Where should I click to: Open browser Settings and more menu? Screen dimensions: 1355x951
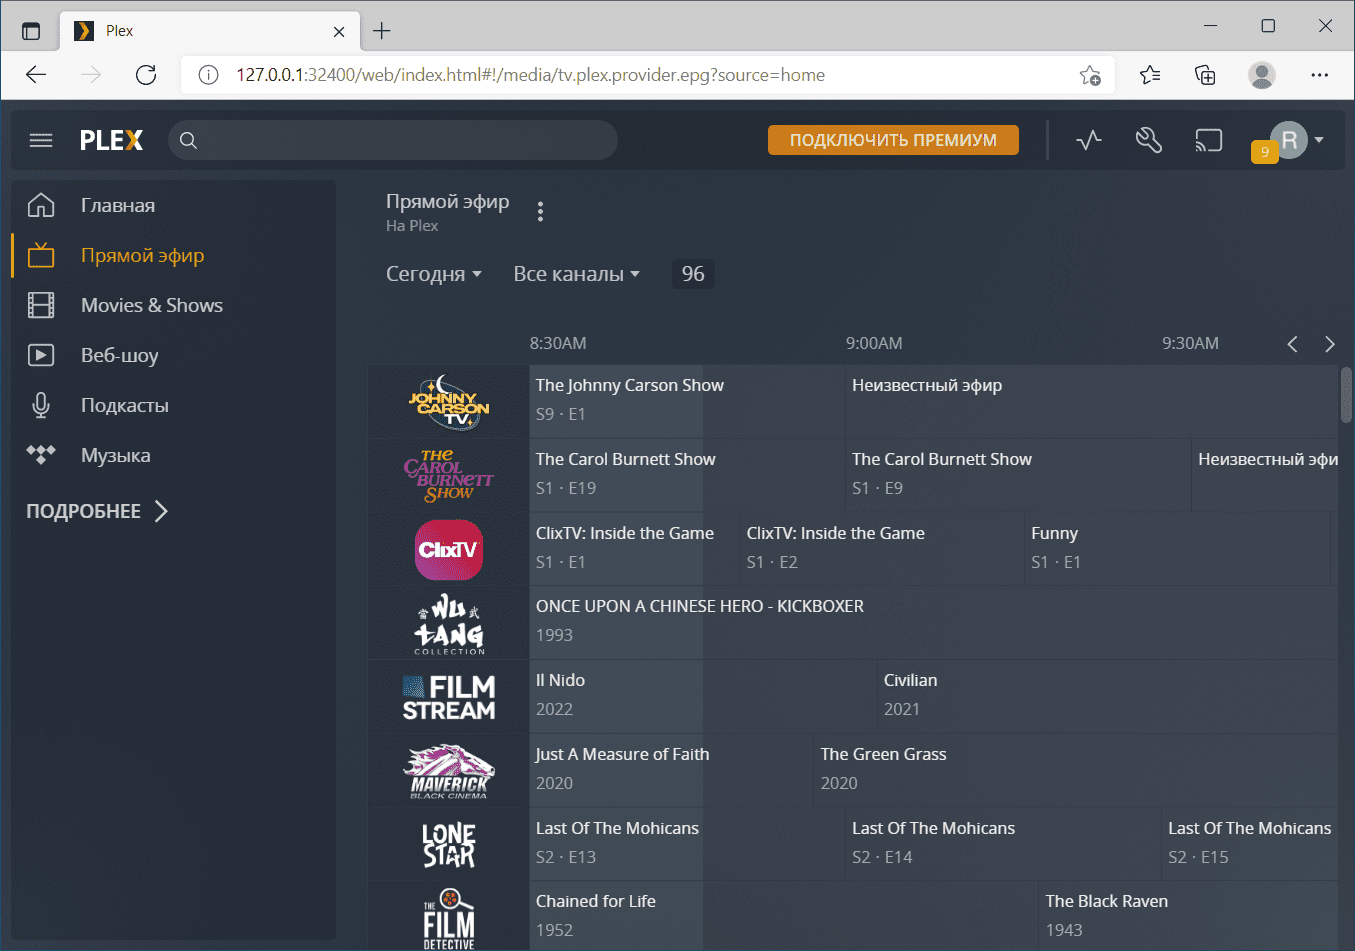[1320, 75]
